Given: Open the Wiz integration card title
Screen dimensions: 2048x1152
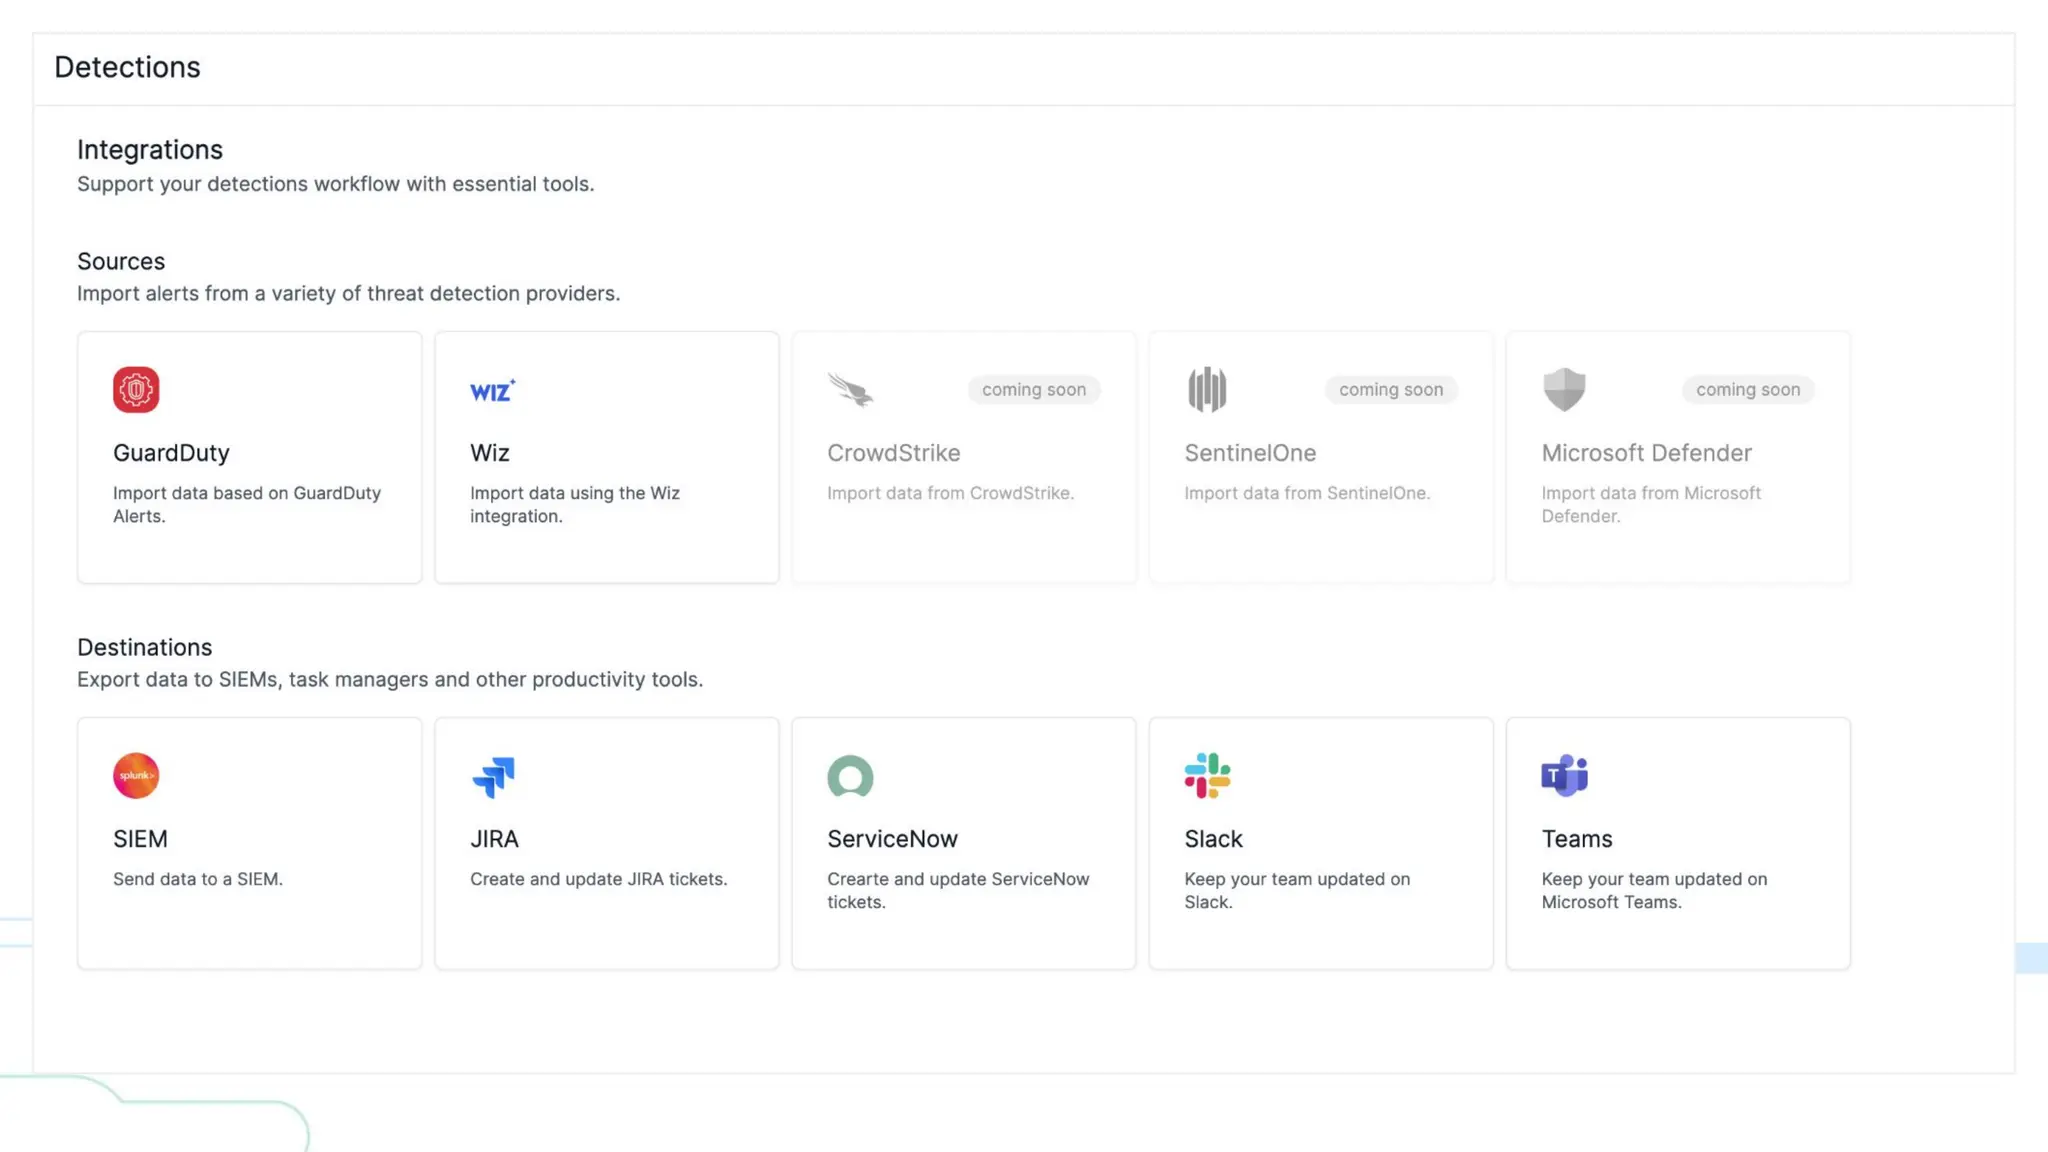Looking at the screenshot, I should (490, 453).
